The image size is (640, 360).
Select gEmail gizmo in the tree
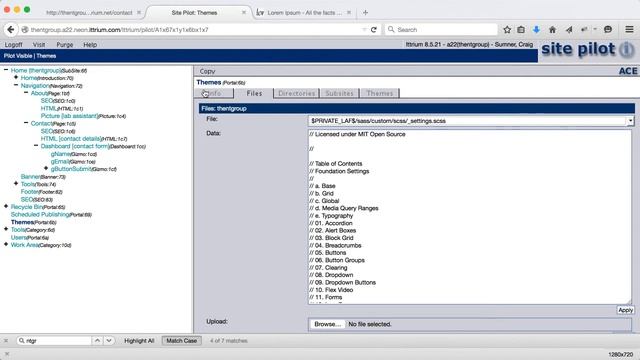coord(60,161)
